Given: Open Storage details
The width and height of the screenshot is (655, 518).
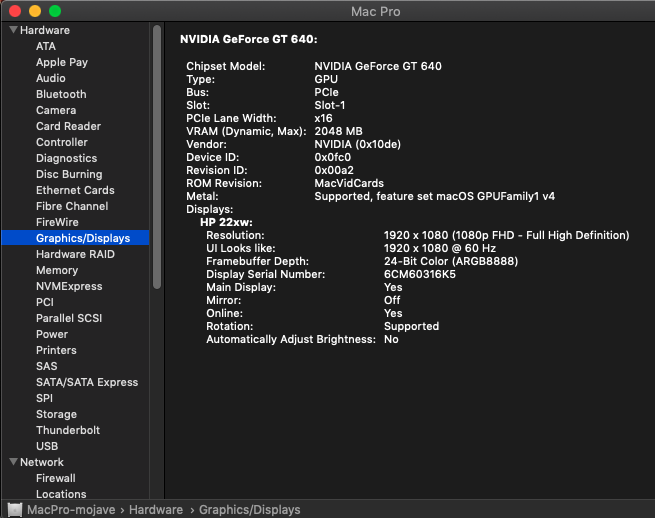Looking at the screenshot, I should coord(56,414).
